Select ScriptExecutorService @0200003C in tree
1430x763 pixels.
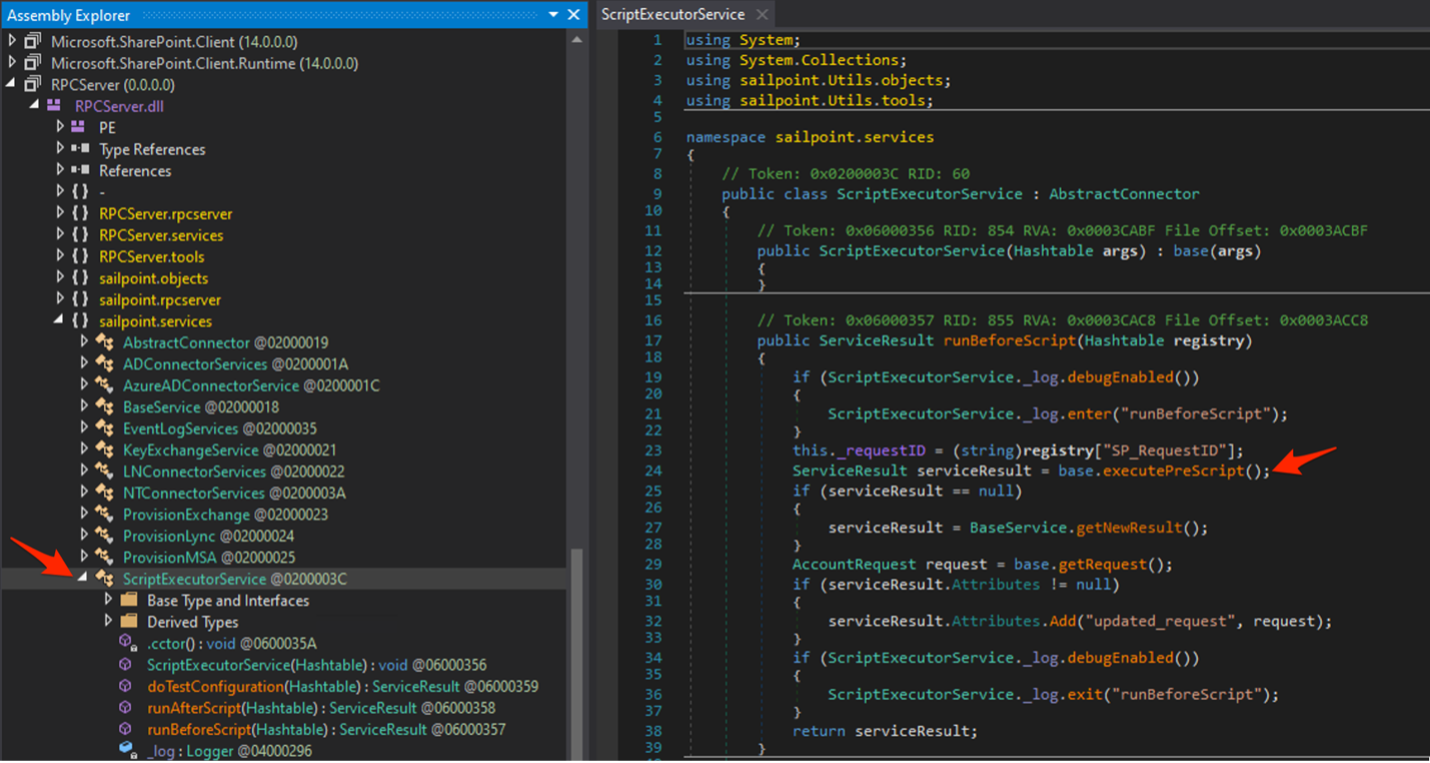coord(235,579)
